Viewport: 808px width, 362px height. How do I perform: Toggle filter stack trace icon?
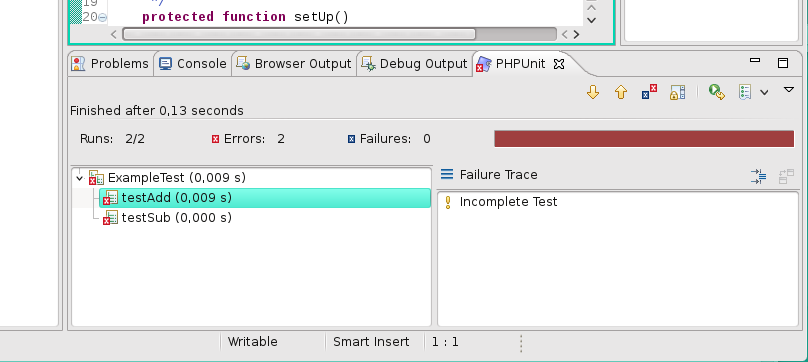[x=759, y=177]
